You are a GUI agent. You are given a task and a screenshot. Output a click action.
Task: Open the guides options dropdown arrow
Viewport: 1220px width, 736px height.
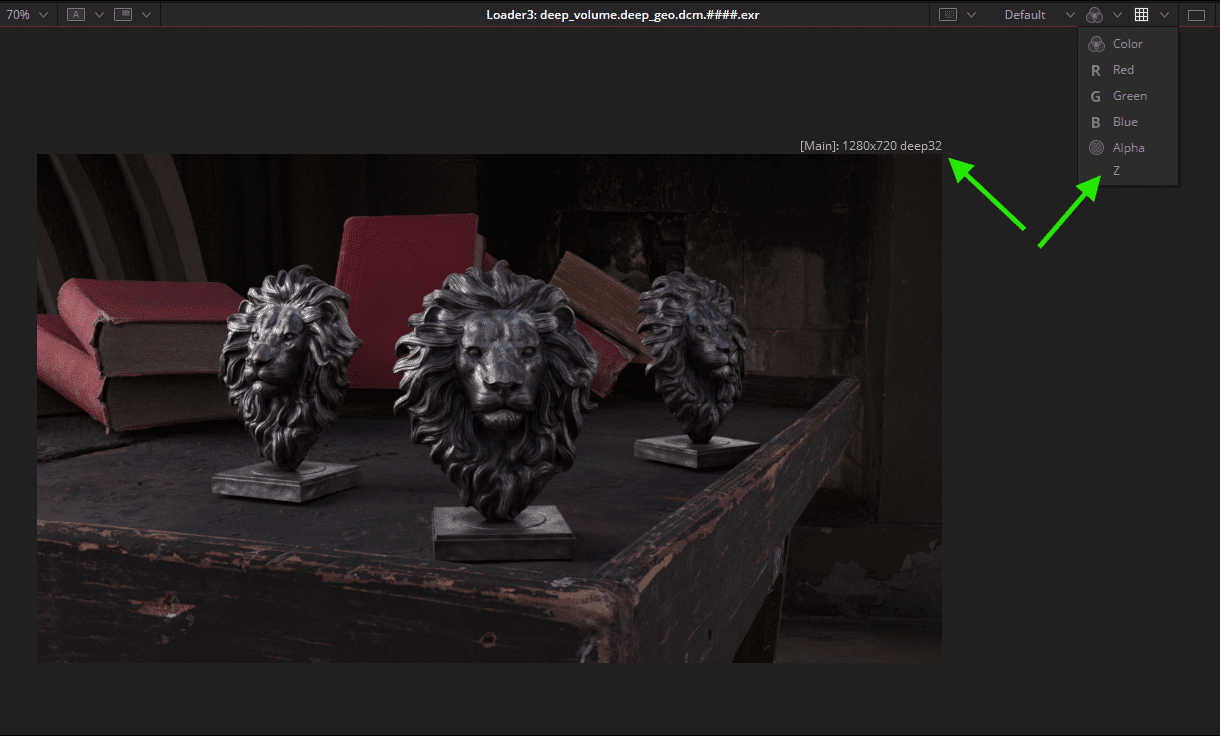(x=1163, y=14)
